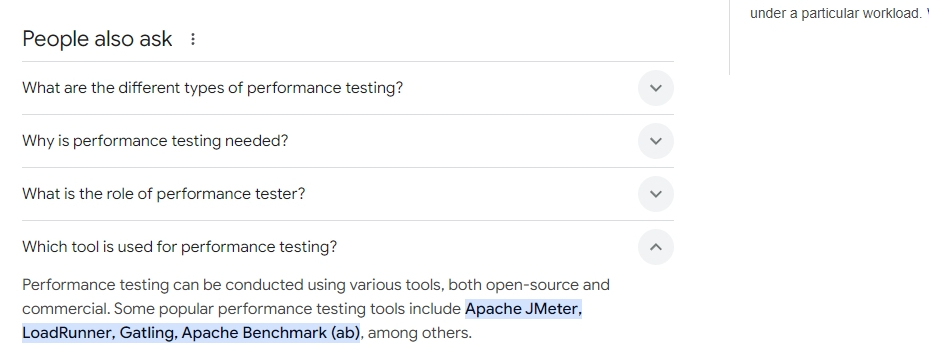The width and height of the screenshot is (929, 362).
Task: Collapse the Which tool is used answer chevron
Action: (x=656, y=247)
